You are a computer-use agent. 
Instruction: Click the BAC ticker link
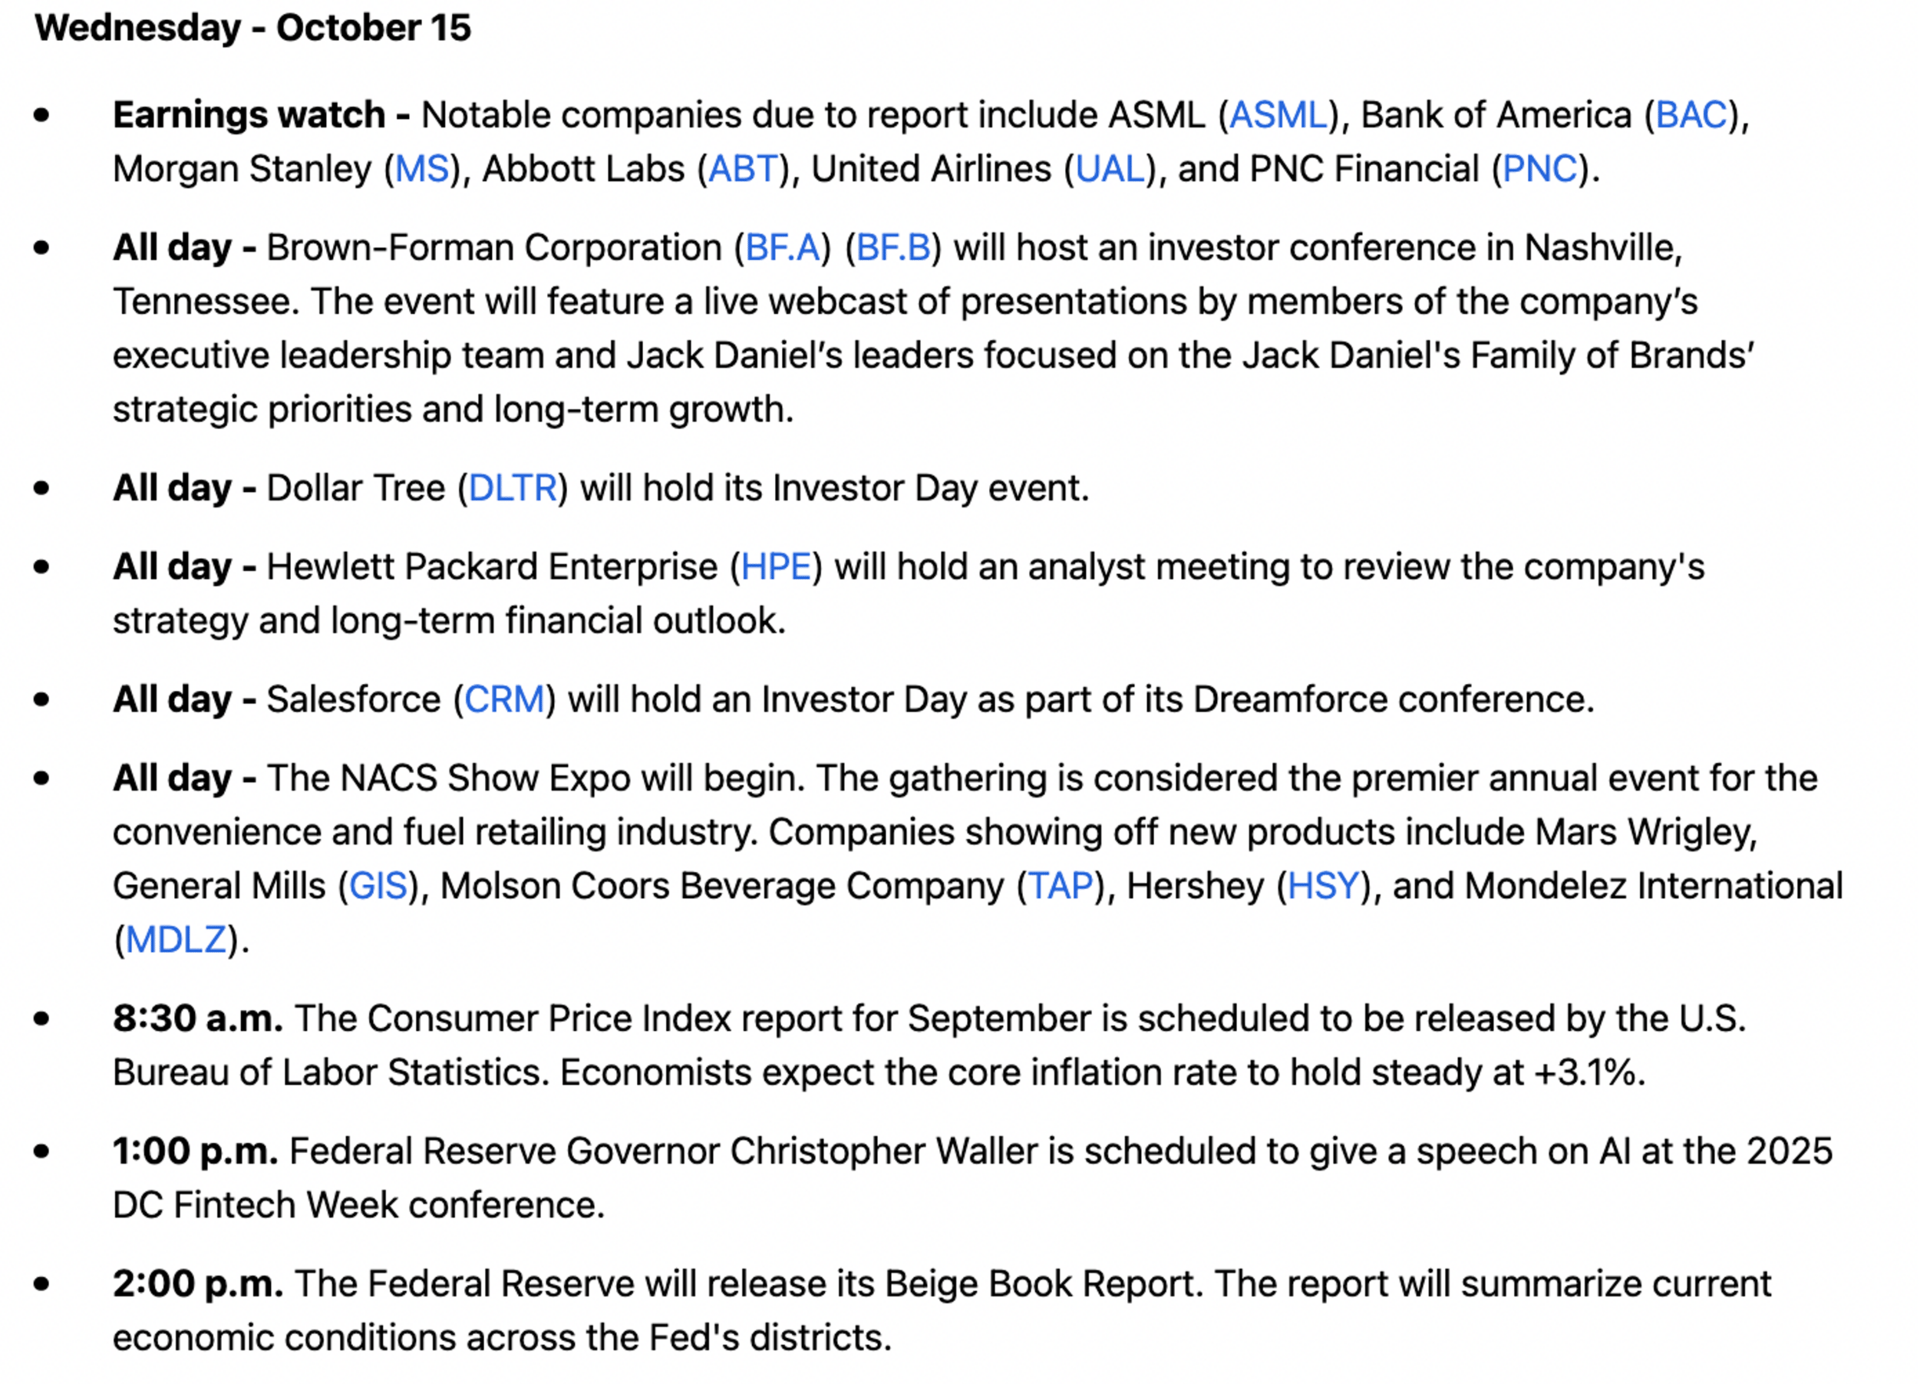pos(1691,115)
